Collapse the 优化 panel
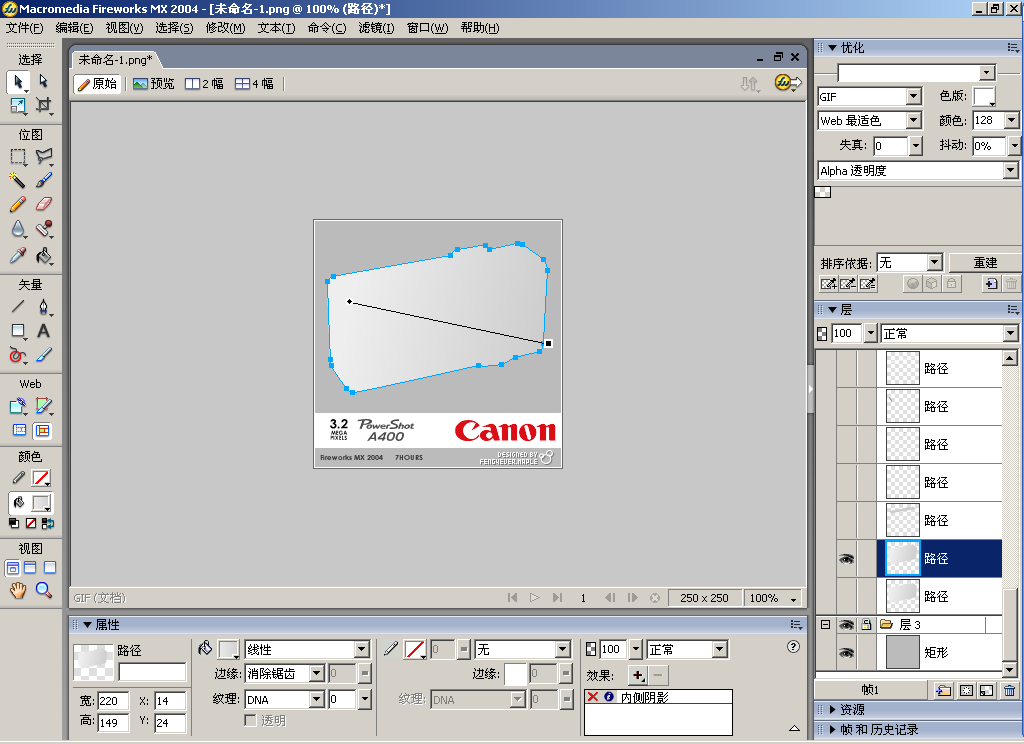Screen dimensions: 1024x744 point(833,48)
